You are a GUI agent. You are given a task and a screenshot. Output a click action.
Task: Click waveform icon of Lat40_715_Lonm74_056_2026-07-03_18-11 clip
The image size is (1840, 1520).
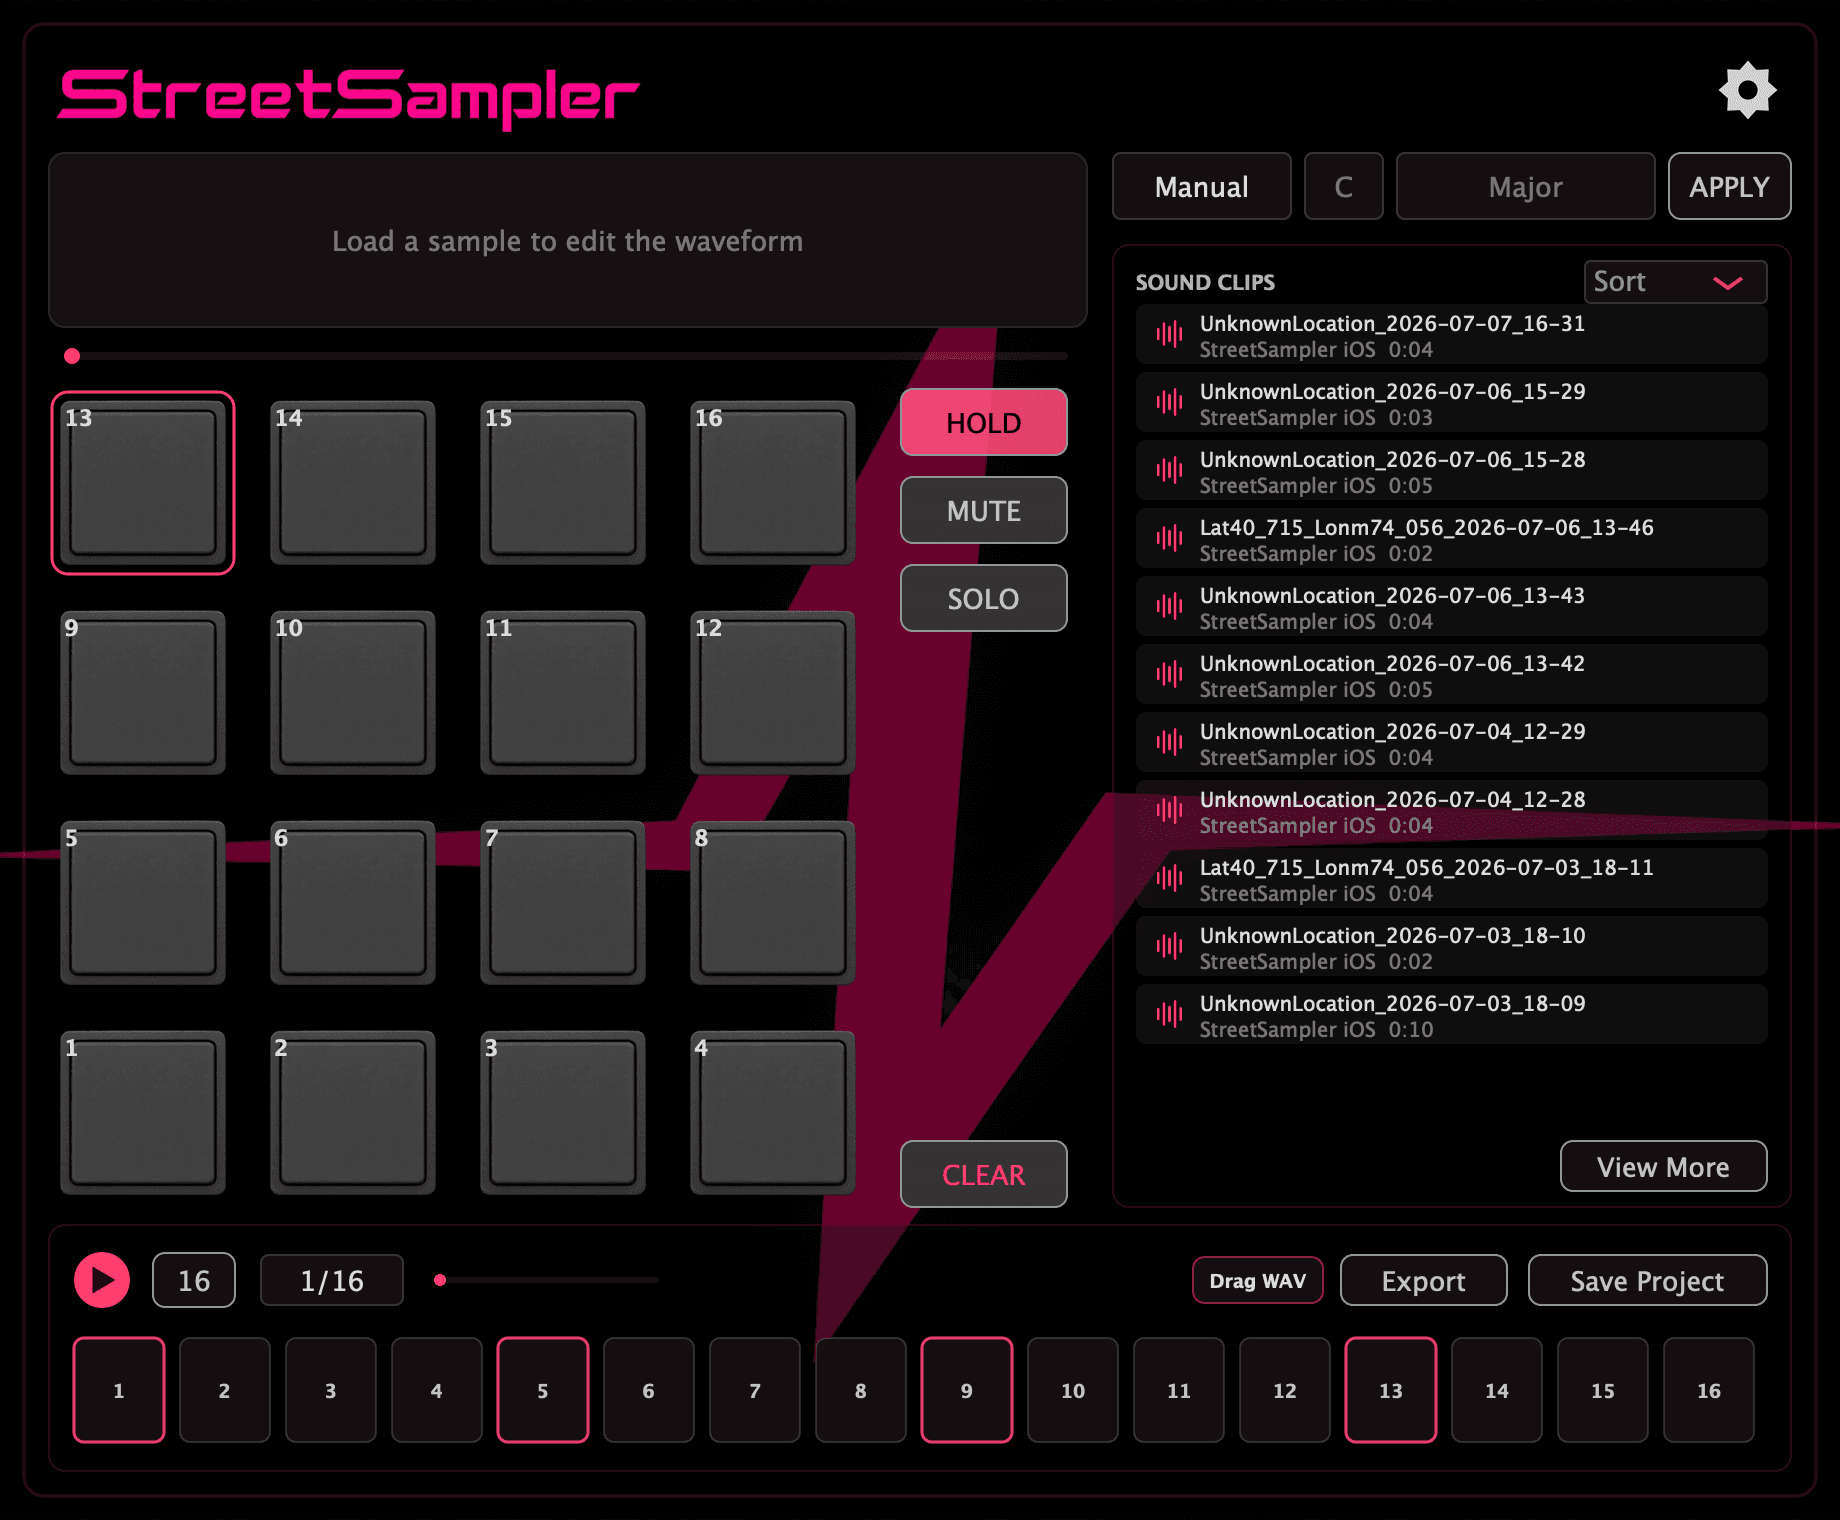[x=1169, y=878]
